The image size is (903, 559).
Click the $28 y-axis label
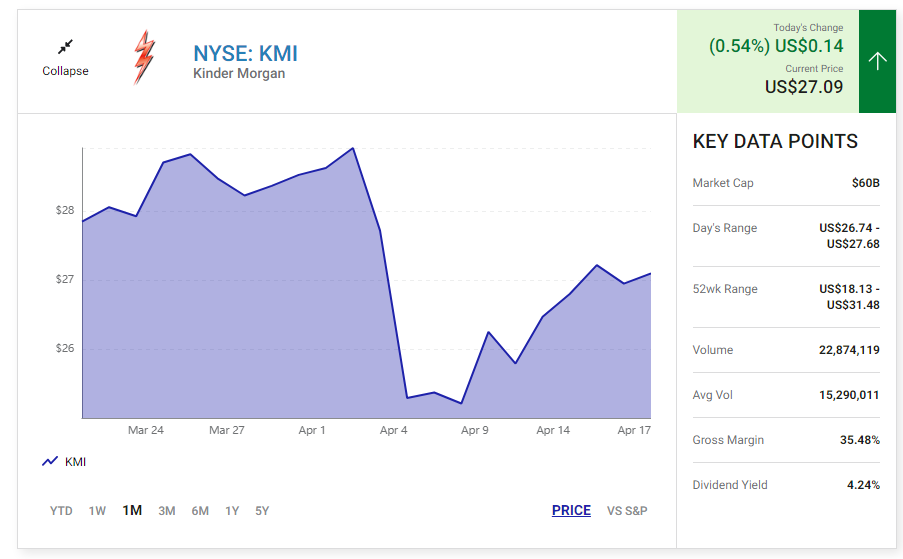[x=65, y=210]
